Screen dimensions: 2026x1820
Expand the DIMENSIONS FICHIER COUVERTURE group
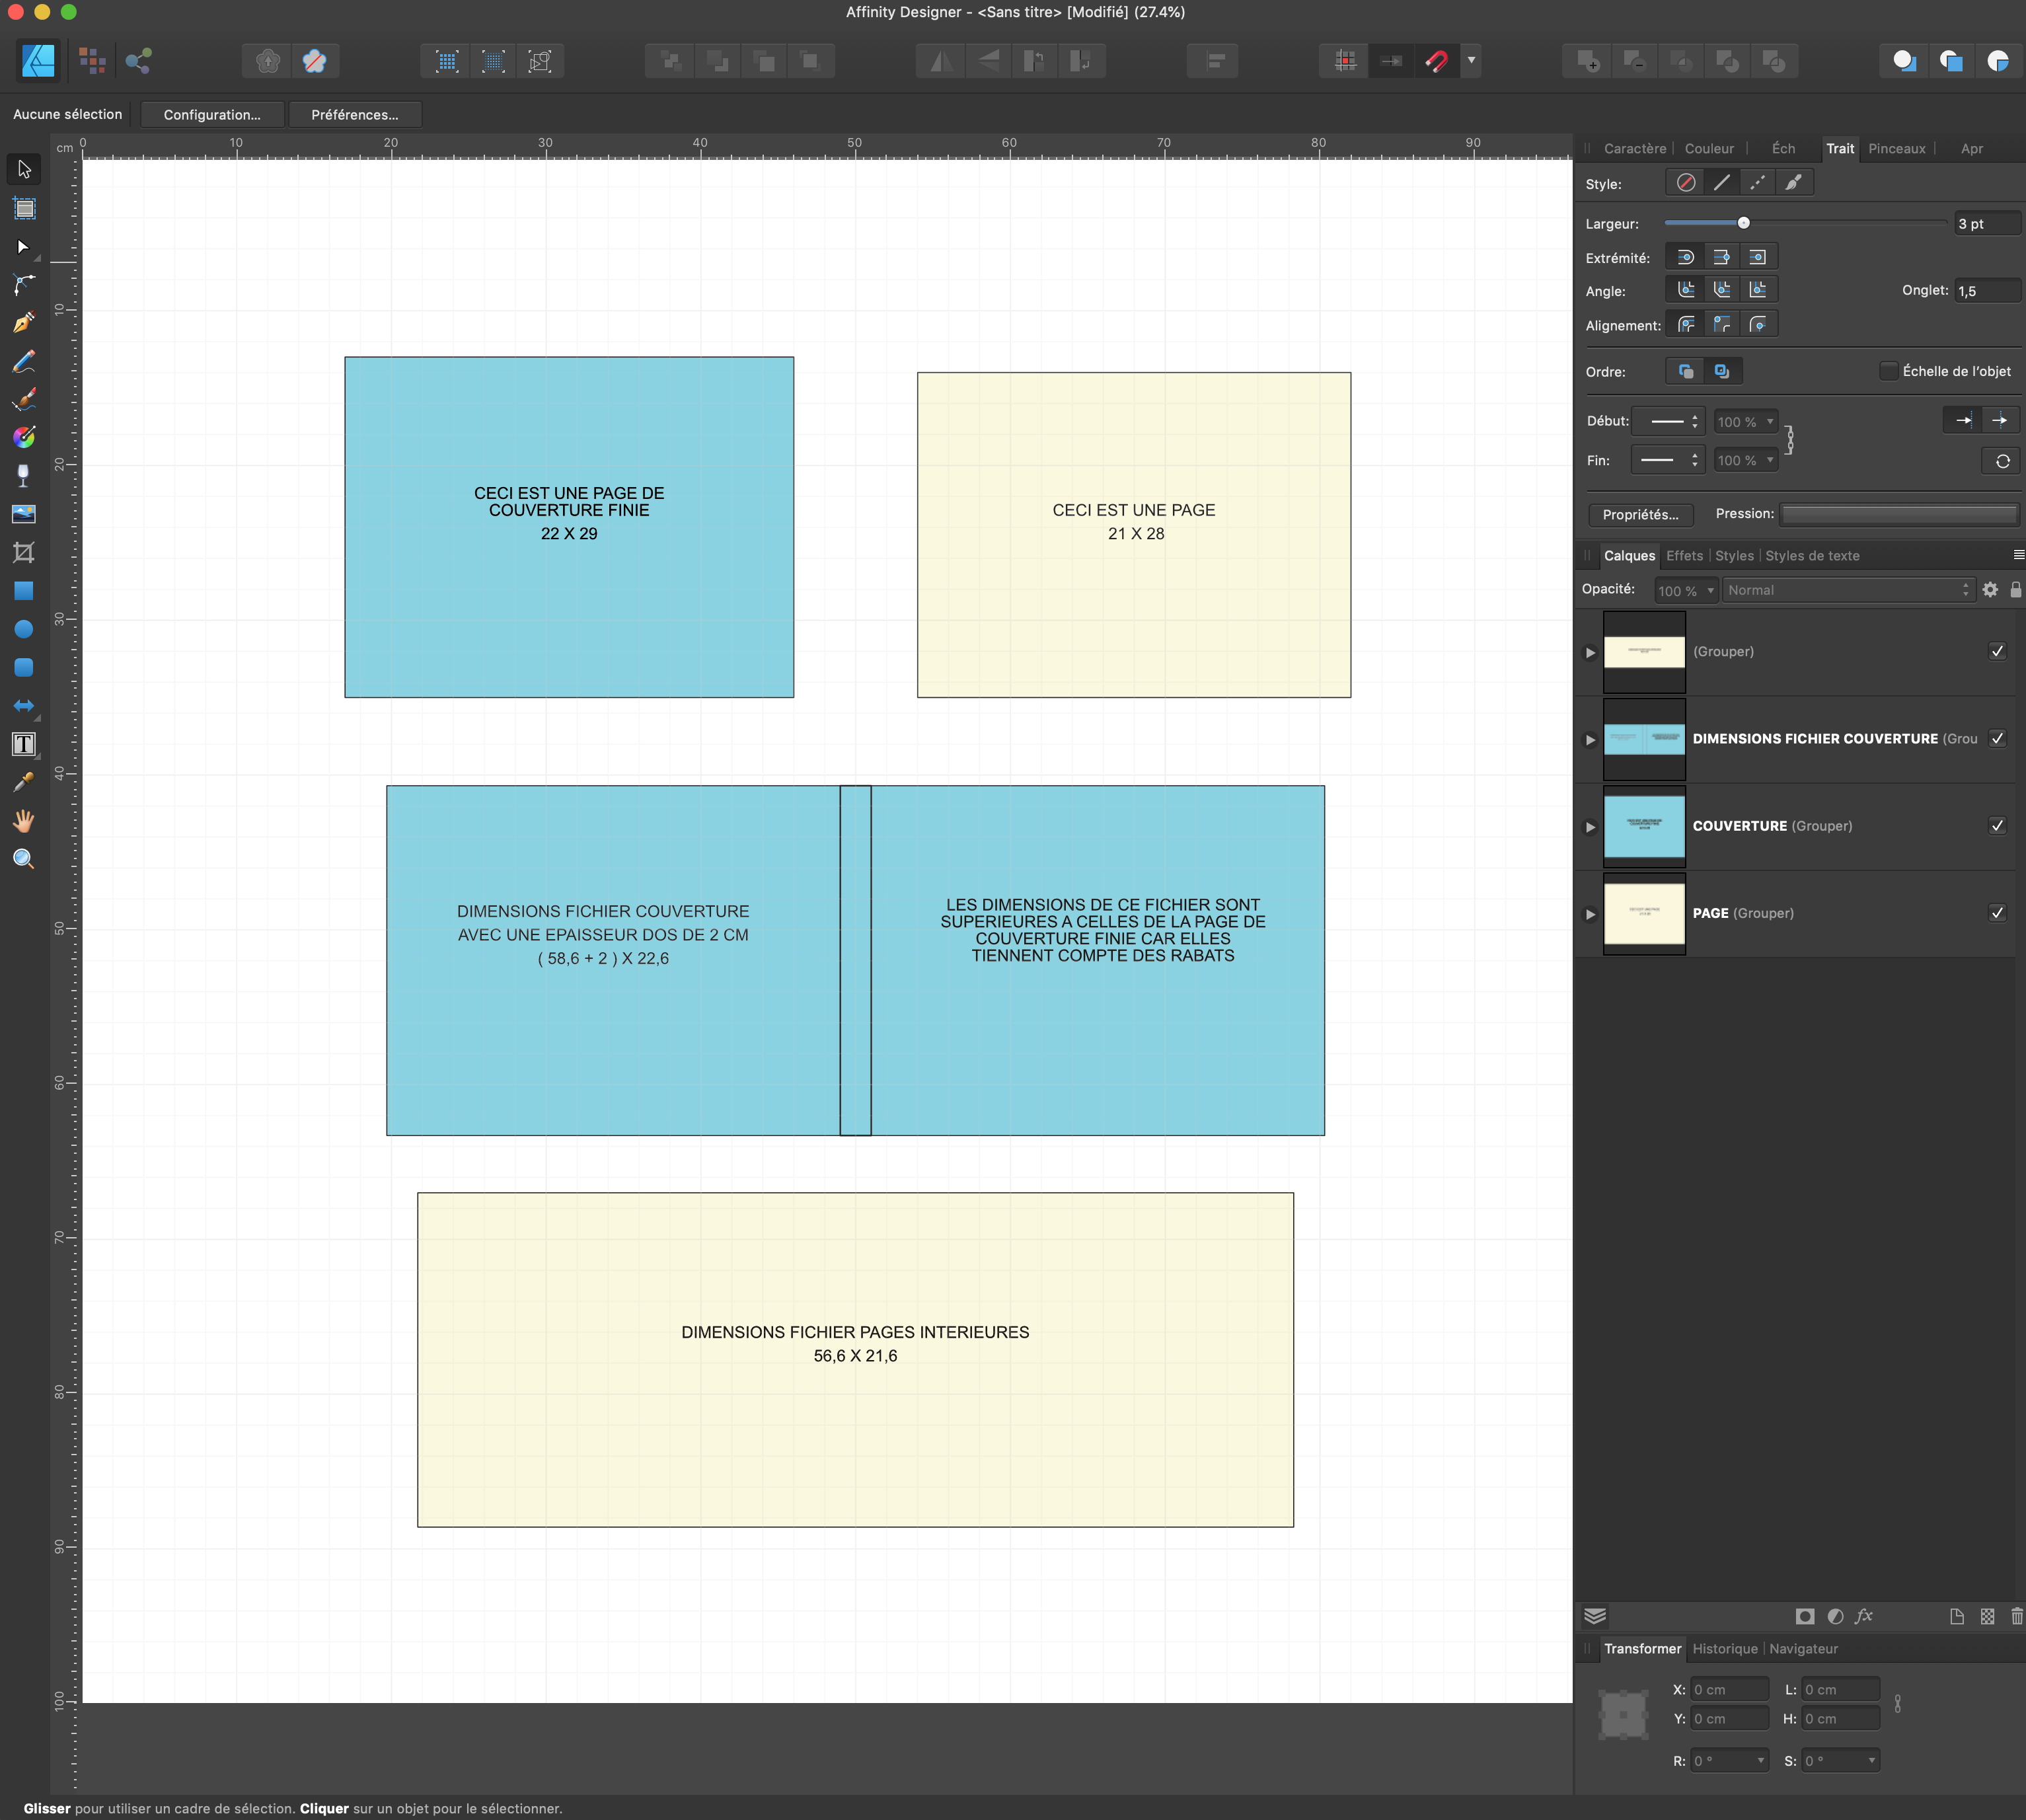1590,740
